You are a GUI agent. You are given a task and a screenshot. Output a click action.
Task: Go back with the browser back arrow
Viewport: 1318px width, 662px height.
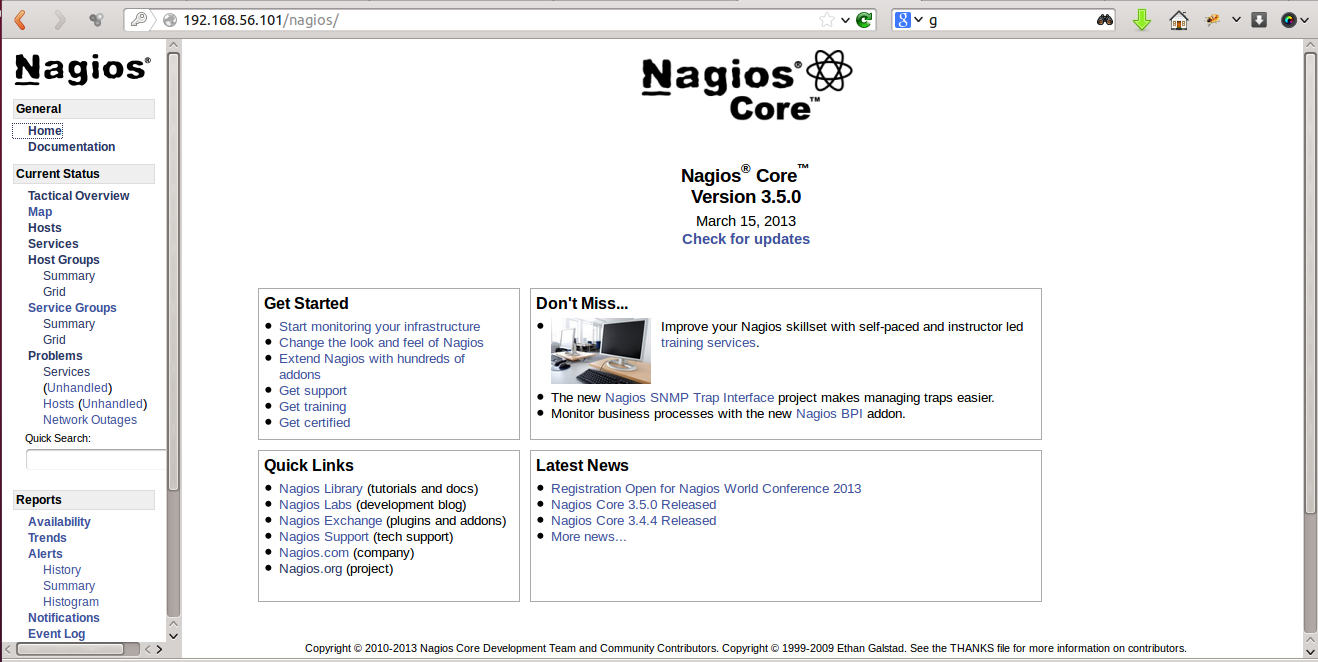pyautogui.click(x=20, y=19)
